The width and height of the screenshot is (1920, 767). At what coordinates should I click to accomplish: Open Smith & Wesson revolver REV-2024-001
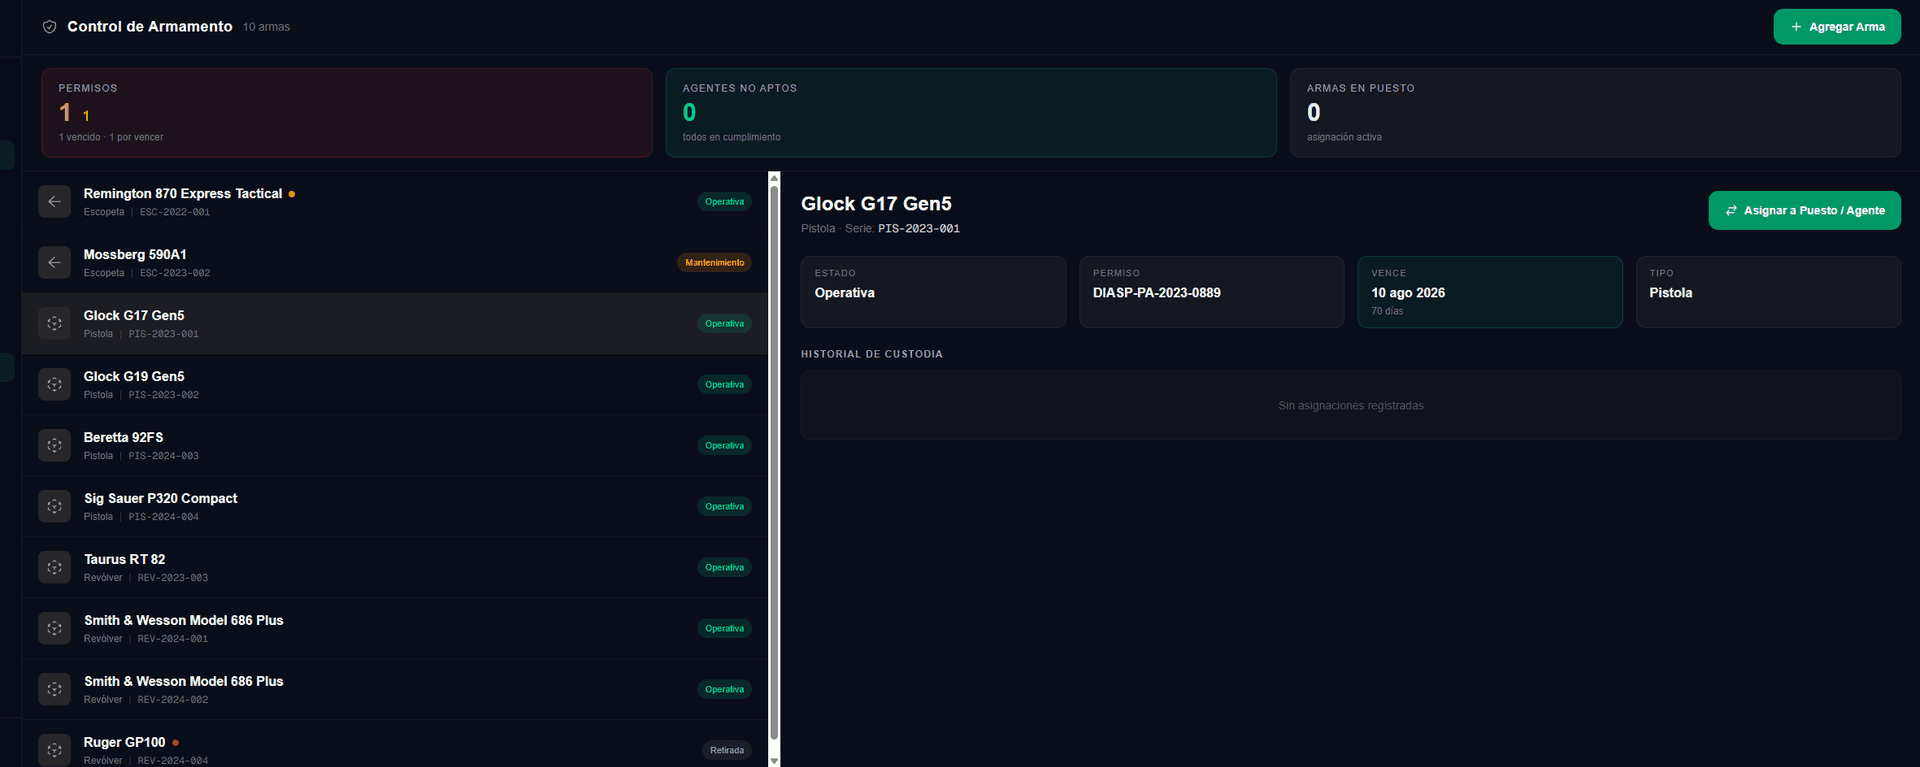click(394, 629)
